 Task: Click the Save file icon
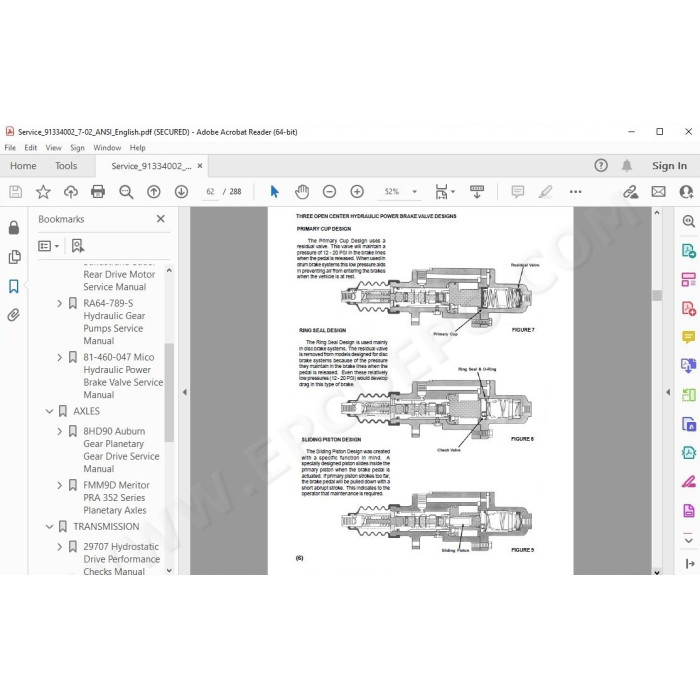click(x=16, y=192)
